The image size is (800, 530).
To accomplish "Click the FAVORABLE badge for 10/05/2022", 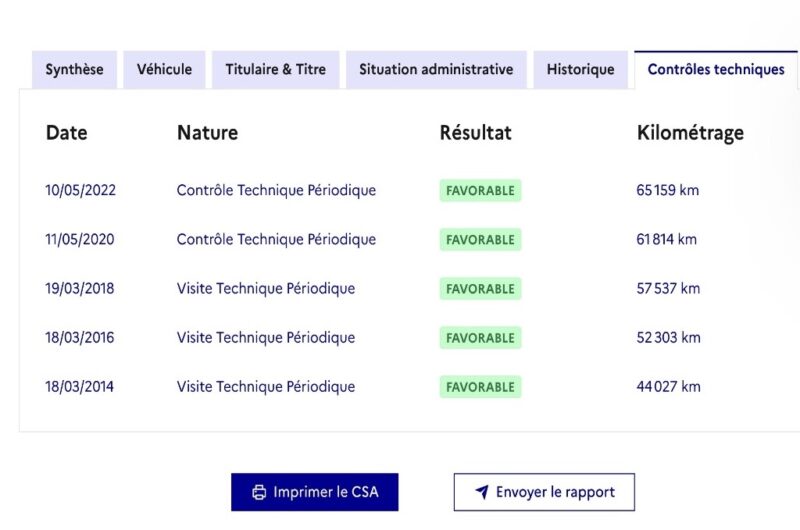I will coord(480,191).
